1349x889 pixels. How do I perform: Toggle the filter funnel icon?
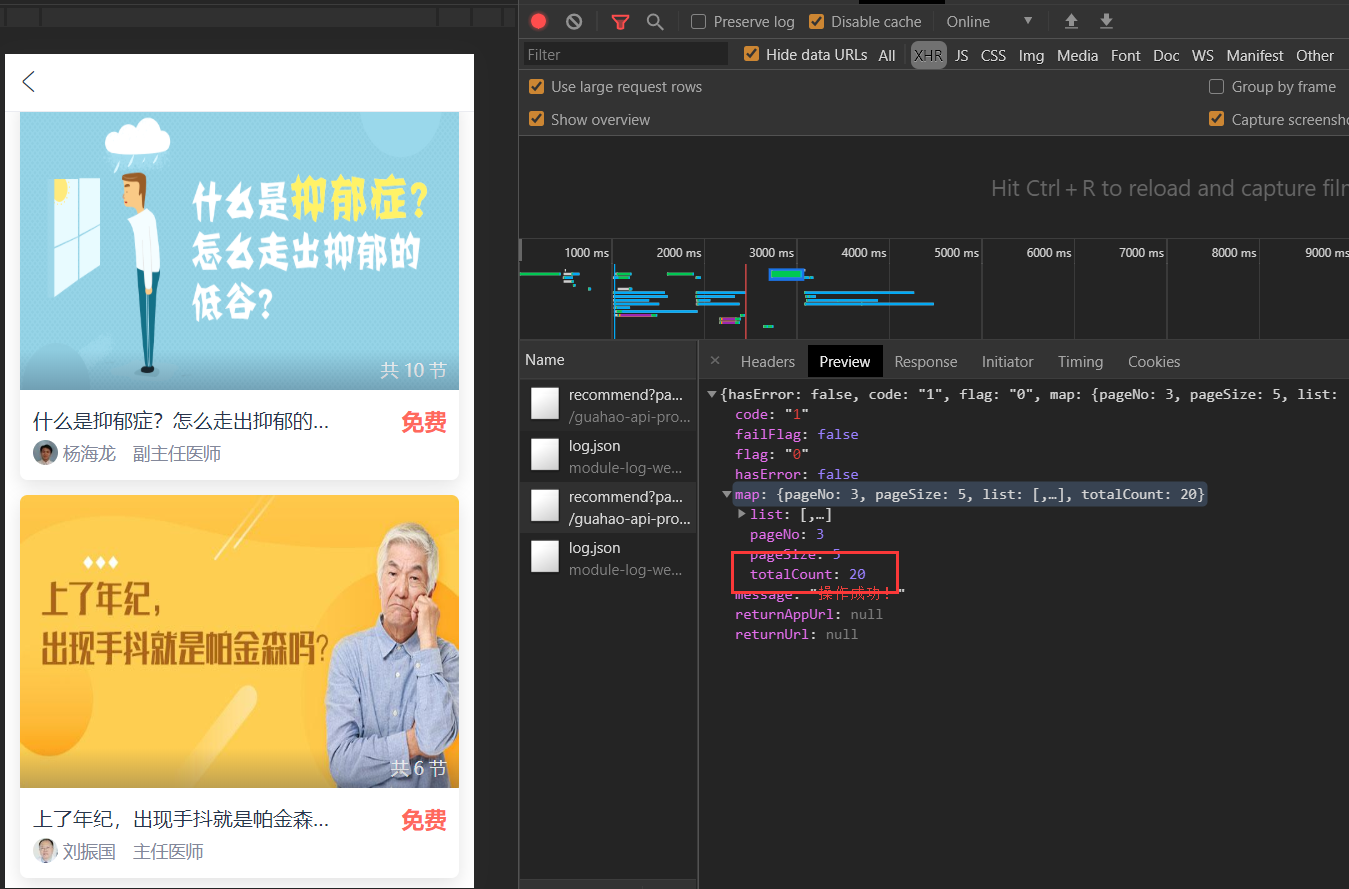[x=621, y=21]
